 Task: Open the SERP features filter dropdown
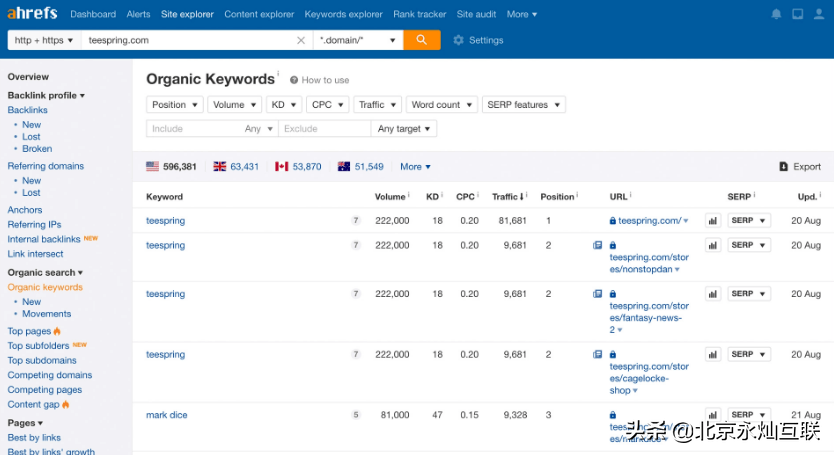(523, 105)
